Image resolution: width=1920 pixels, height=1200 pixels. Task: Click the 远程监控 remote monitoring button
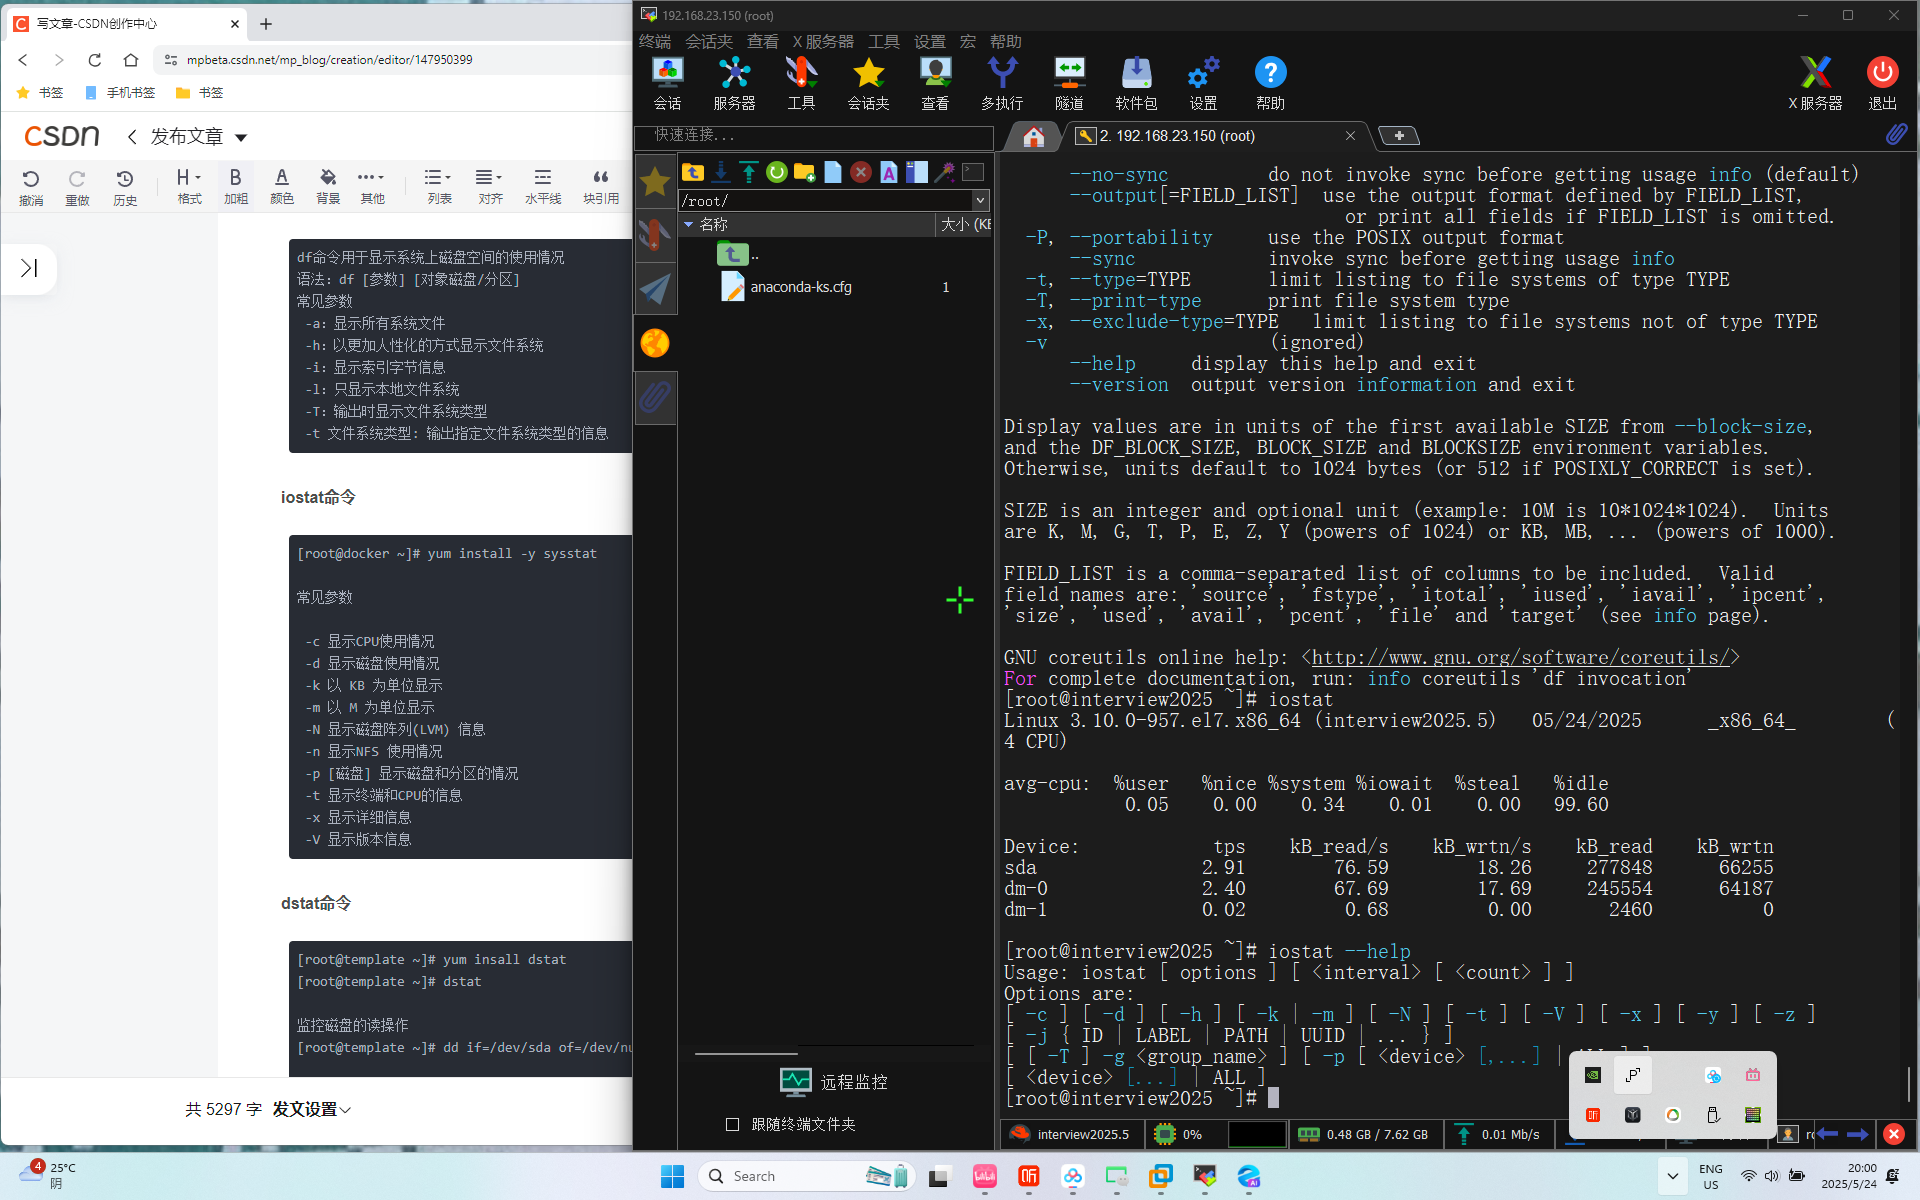coord(834,1081)
